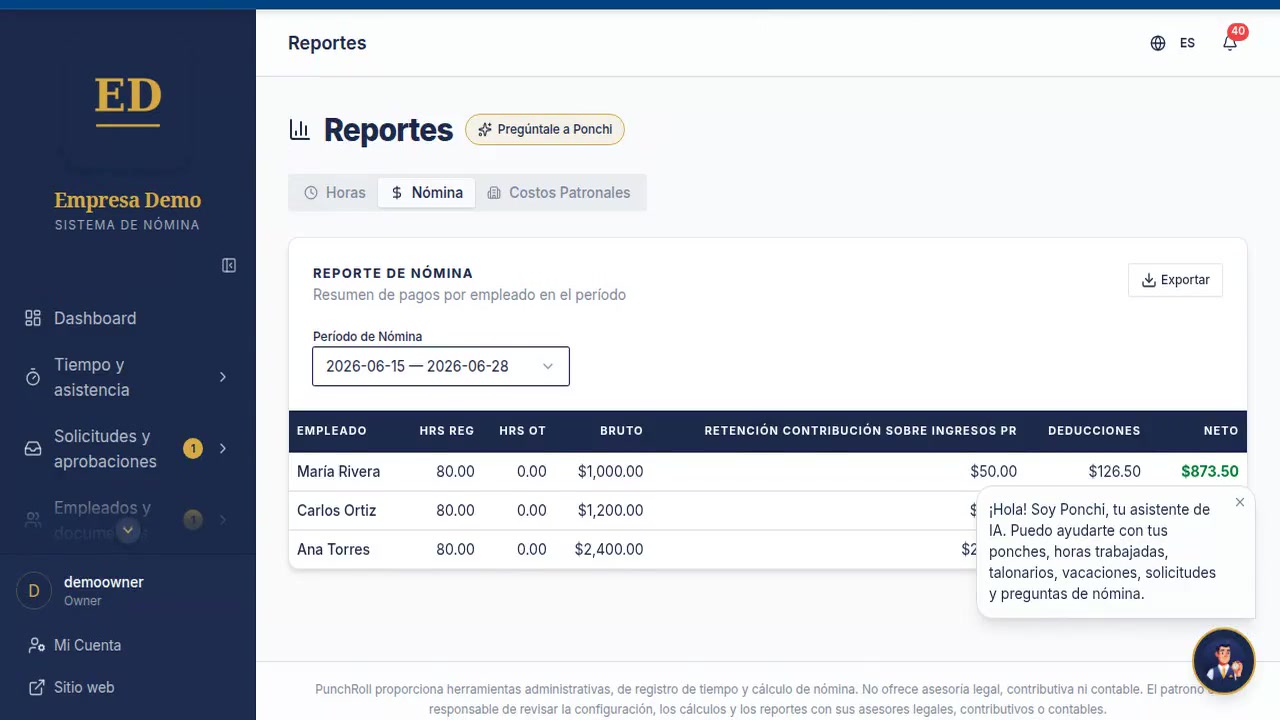Click Carlos Ortiz's gross $1,200.00
Viewport: 1280px width, 720px height.
pos(610,510)
